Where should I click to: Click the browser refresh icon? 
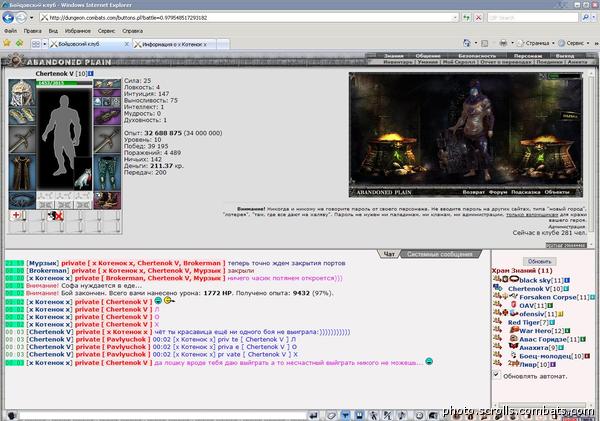point(466,18)
